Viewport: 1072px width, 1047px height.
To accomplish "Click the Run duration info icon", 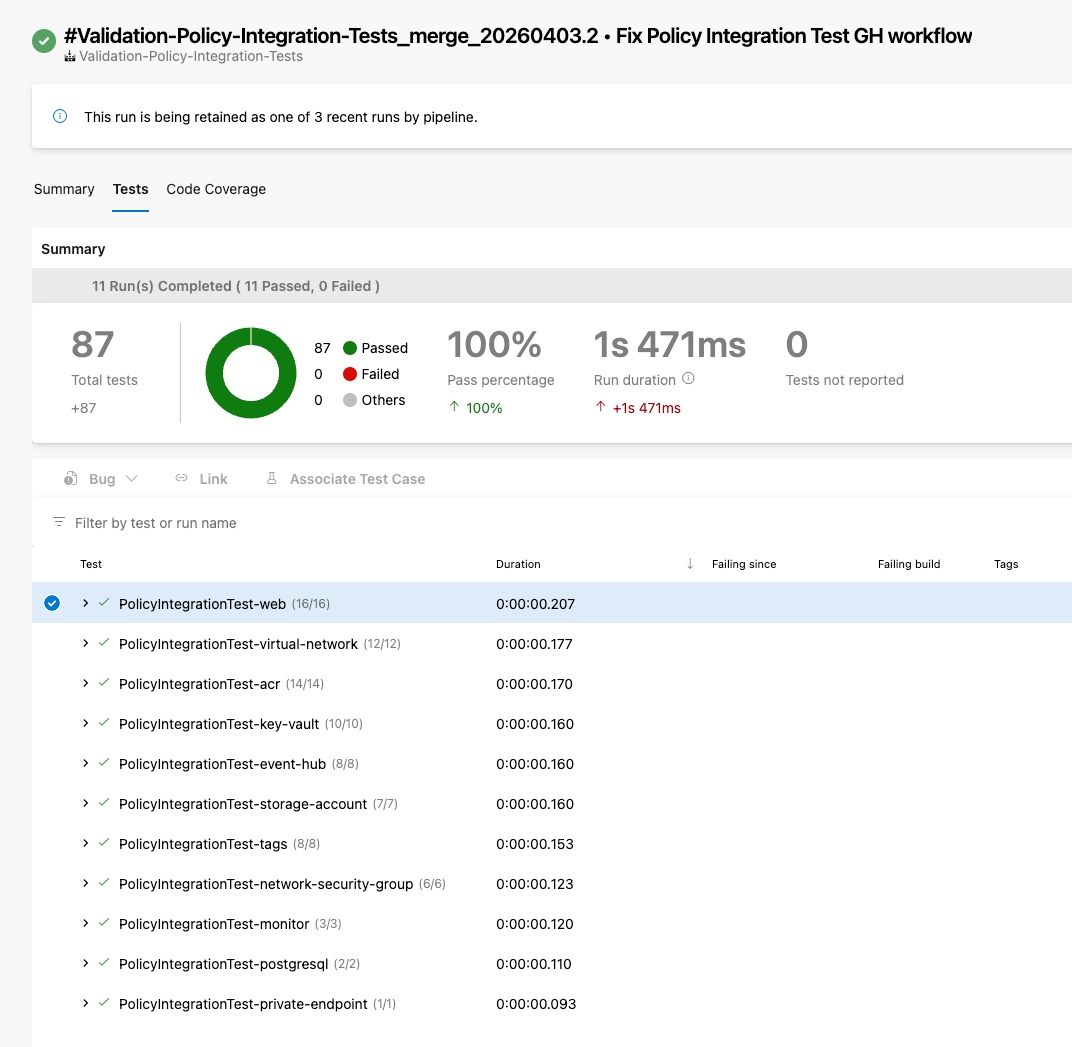I will [x=688, y=379].
